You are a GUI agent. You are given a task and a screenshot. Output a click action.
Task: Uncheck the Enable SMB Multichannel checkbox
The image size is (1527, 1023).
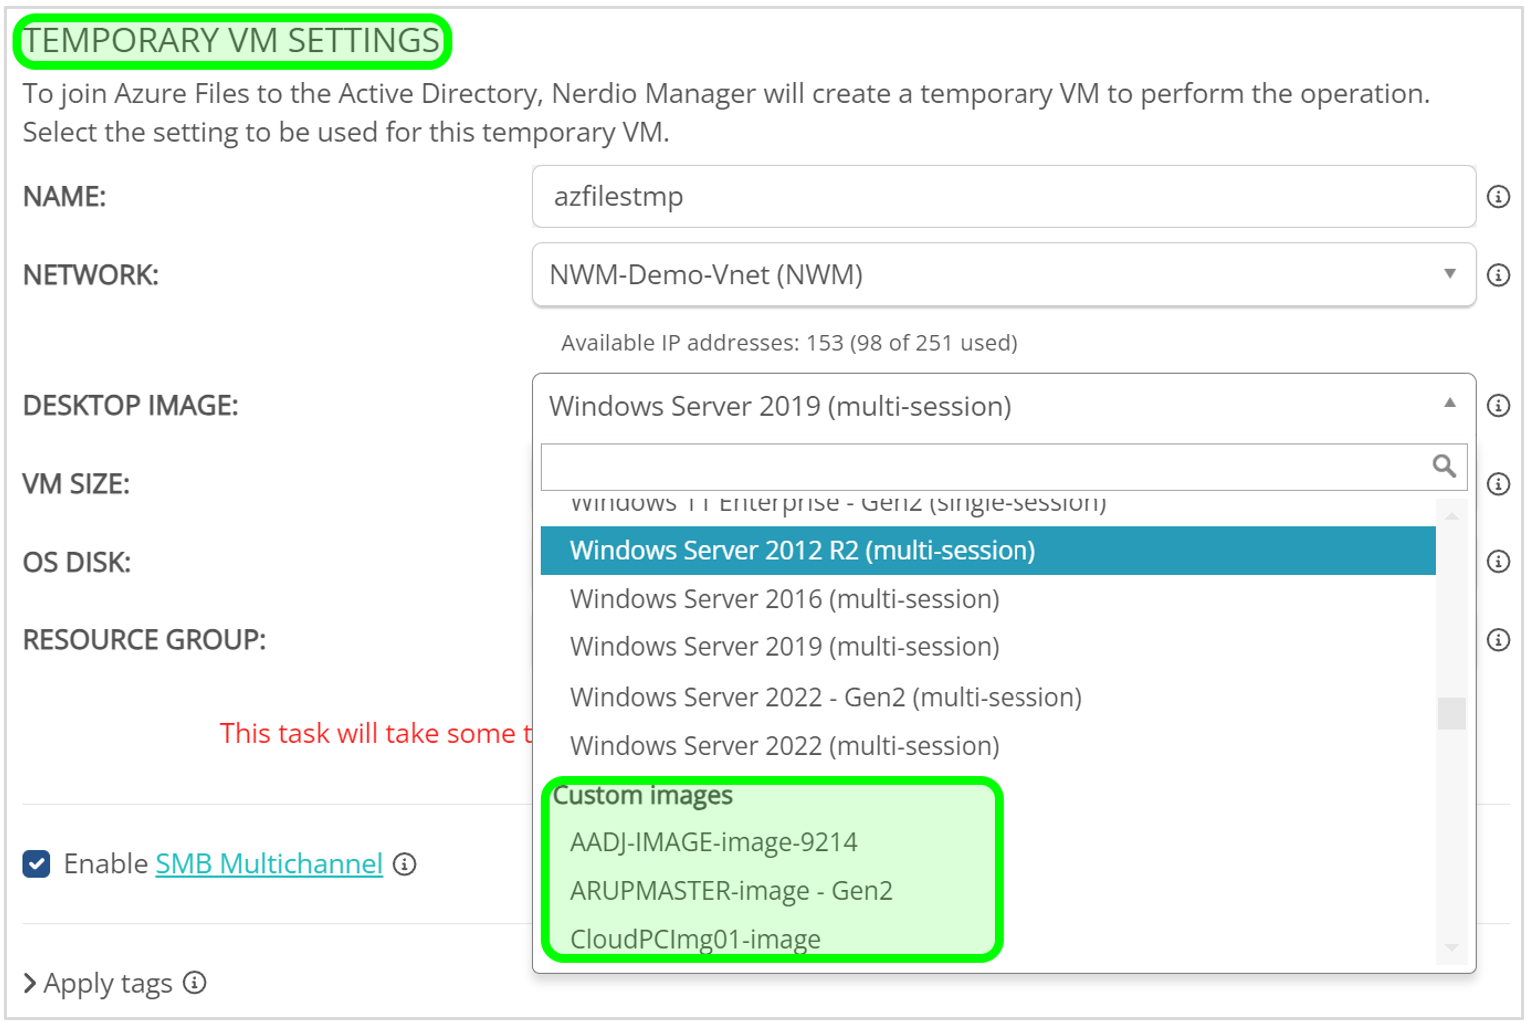pyautogui.click(x=37, y=864)
